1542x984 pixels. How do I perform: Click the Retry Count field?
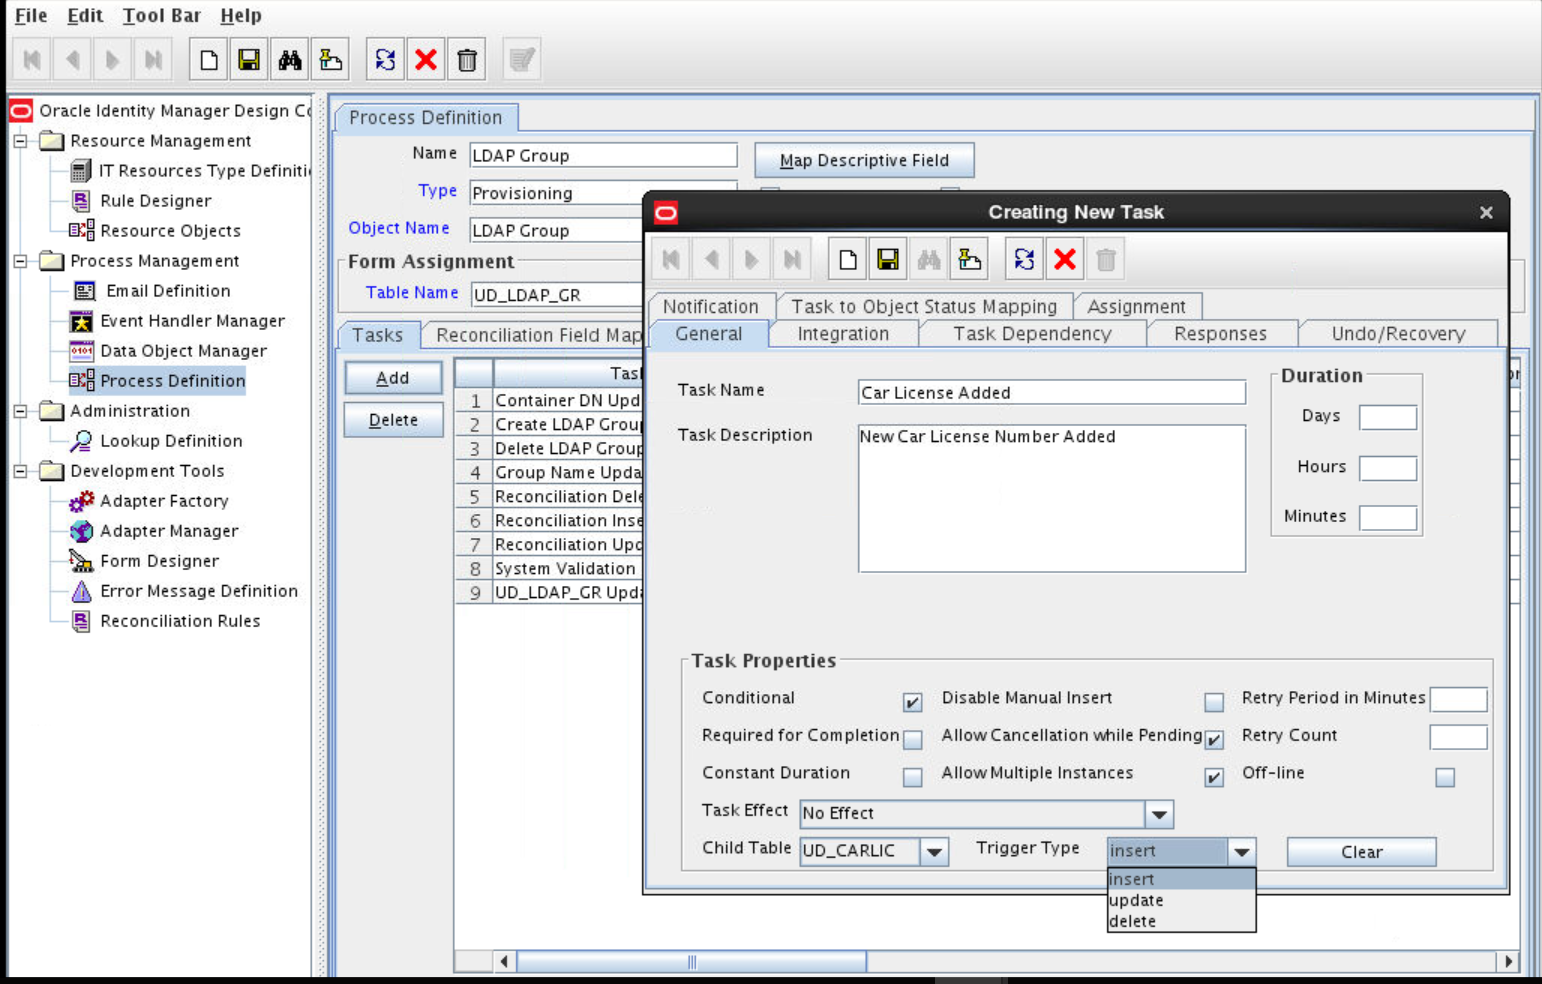pyautogui.click(x=1458, y=737)
